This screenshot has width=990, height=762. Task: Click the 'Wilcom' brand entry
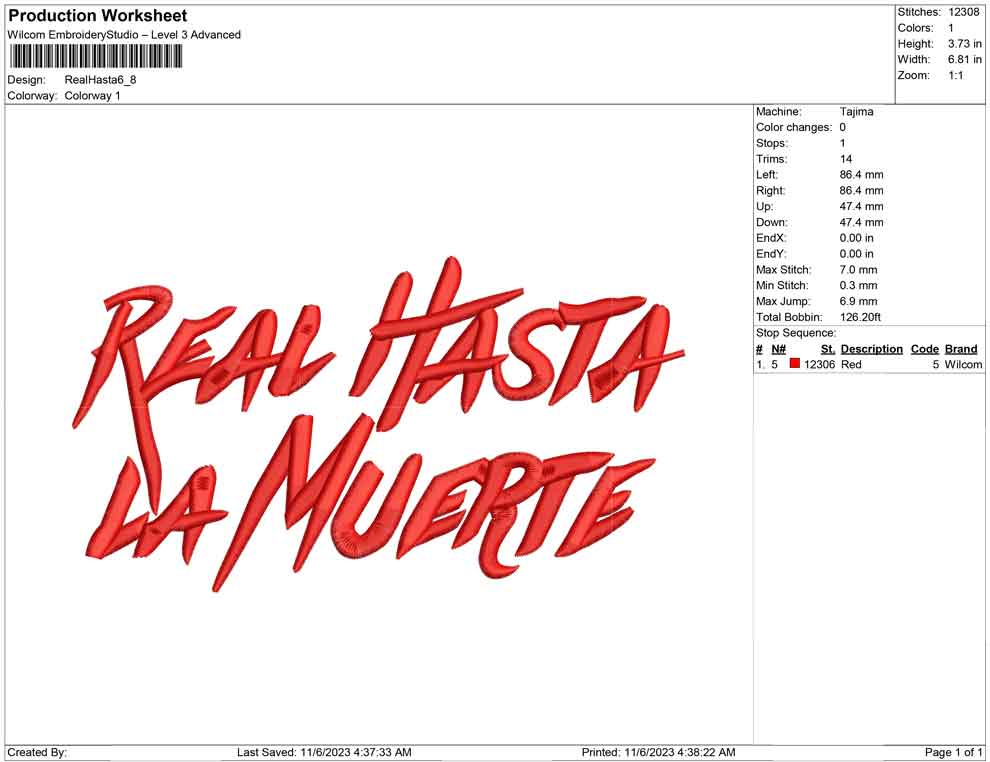[963, 365]
